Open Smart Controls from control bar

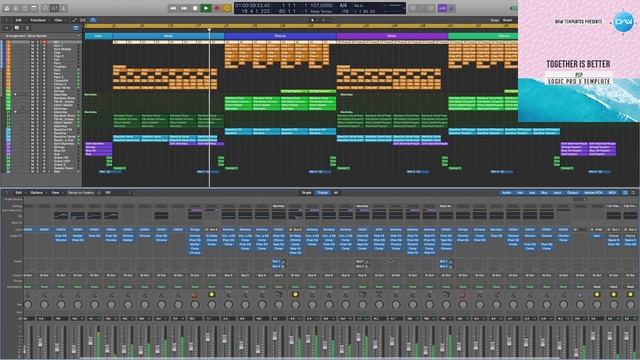(x=45, y=8)
